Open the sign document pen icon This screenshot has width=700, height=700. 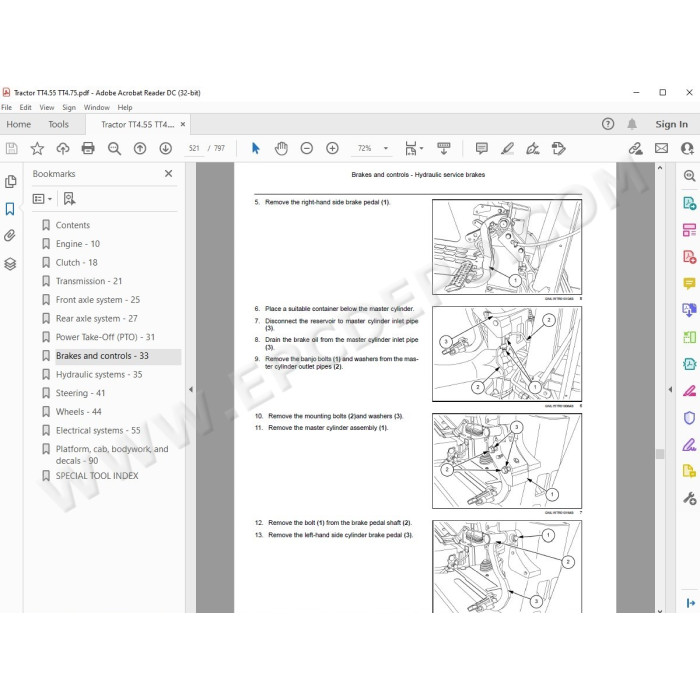pos(533,148)
